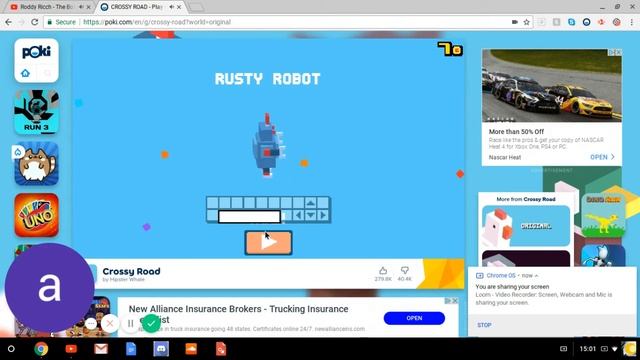Screen dimensions: 640x360
Task: Select the Original Crossy Road world thumbnail
Action: tap(526, 226)
